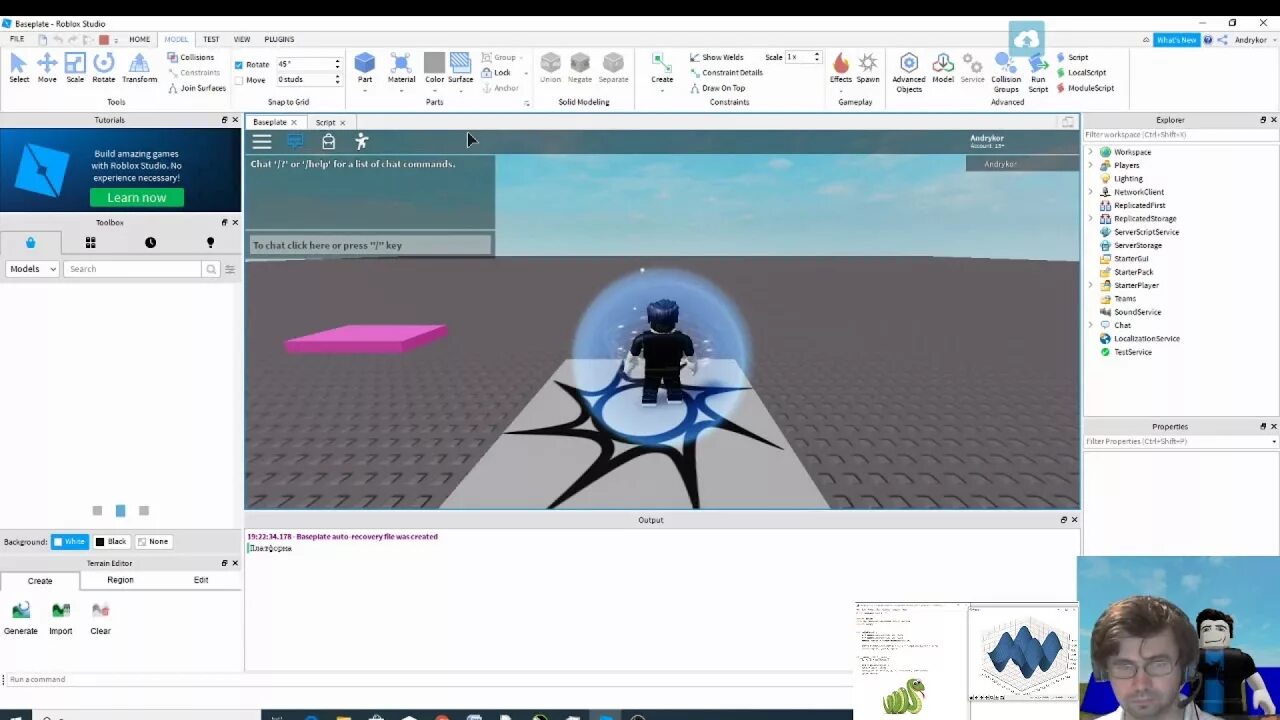
Task: Open the Toolbox Creations lightbulb tab
Action: (210, 242)
